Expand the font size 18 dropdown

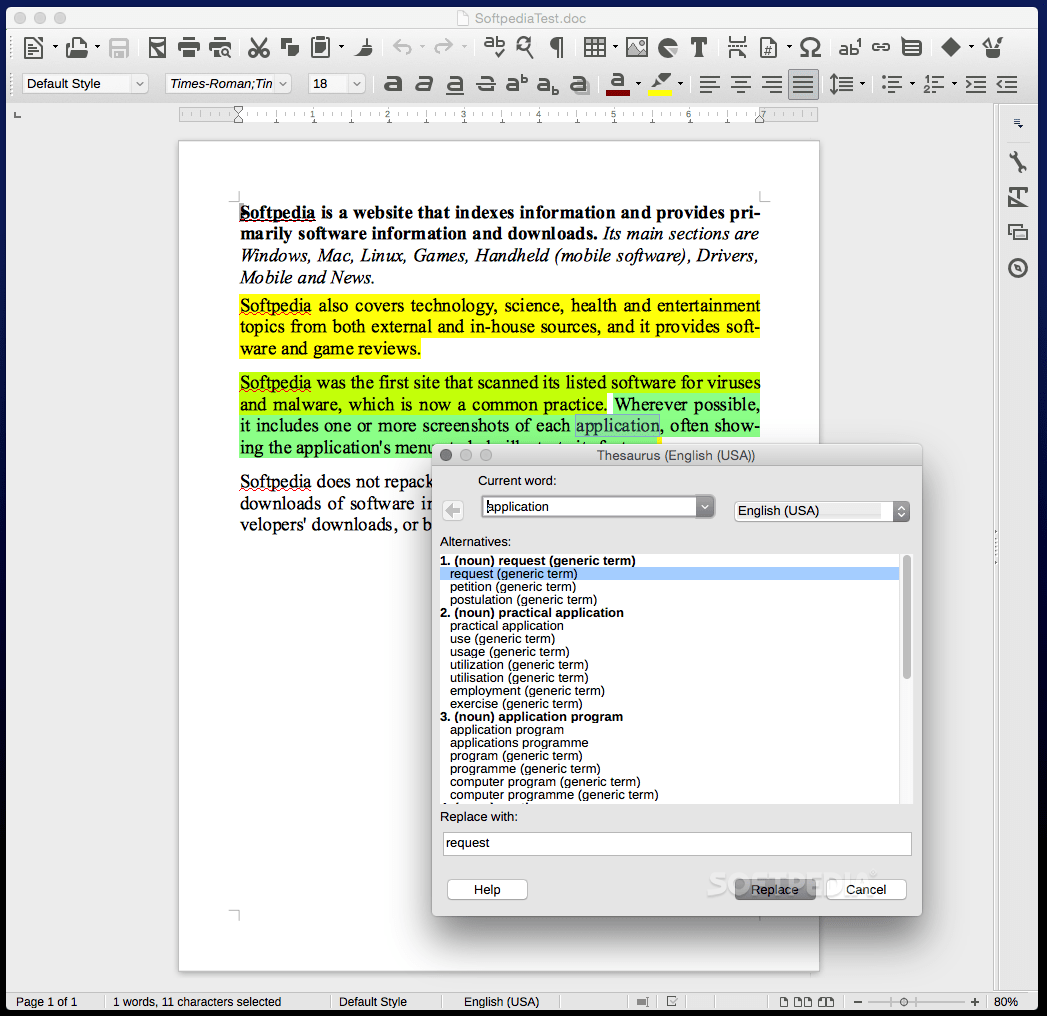pos(357,84)
